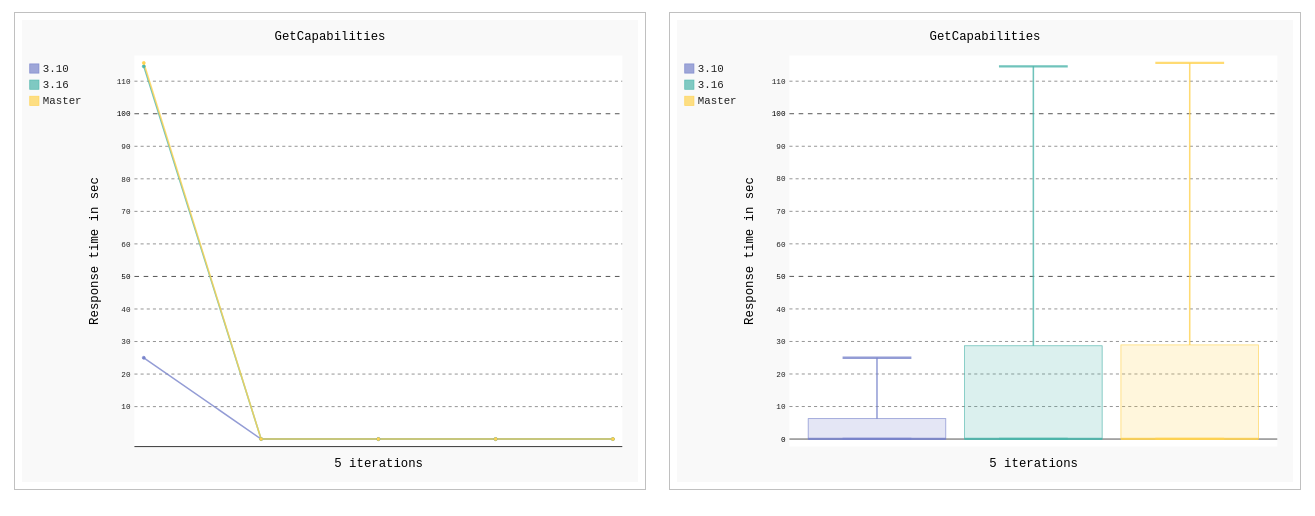Click the 3.16 upper whisker cap in box plot

point(1033,66)
